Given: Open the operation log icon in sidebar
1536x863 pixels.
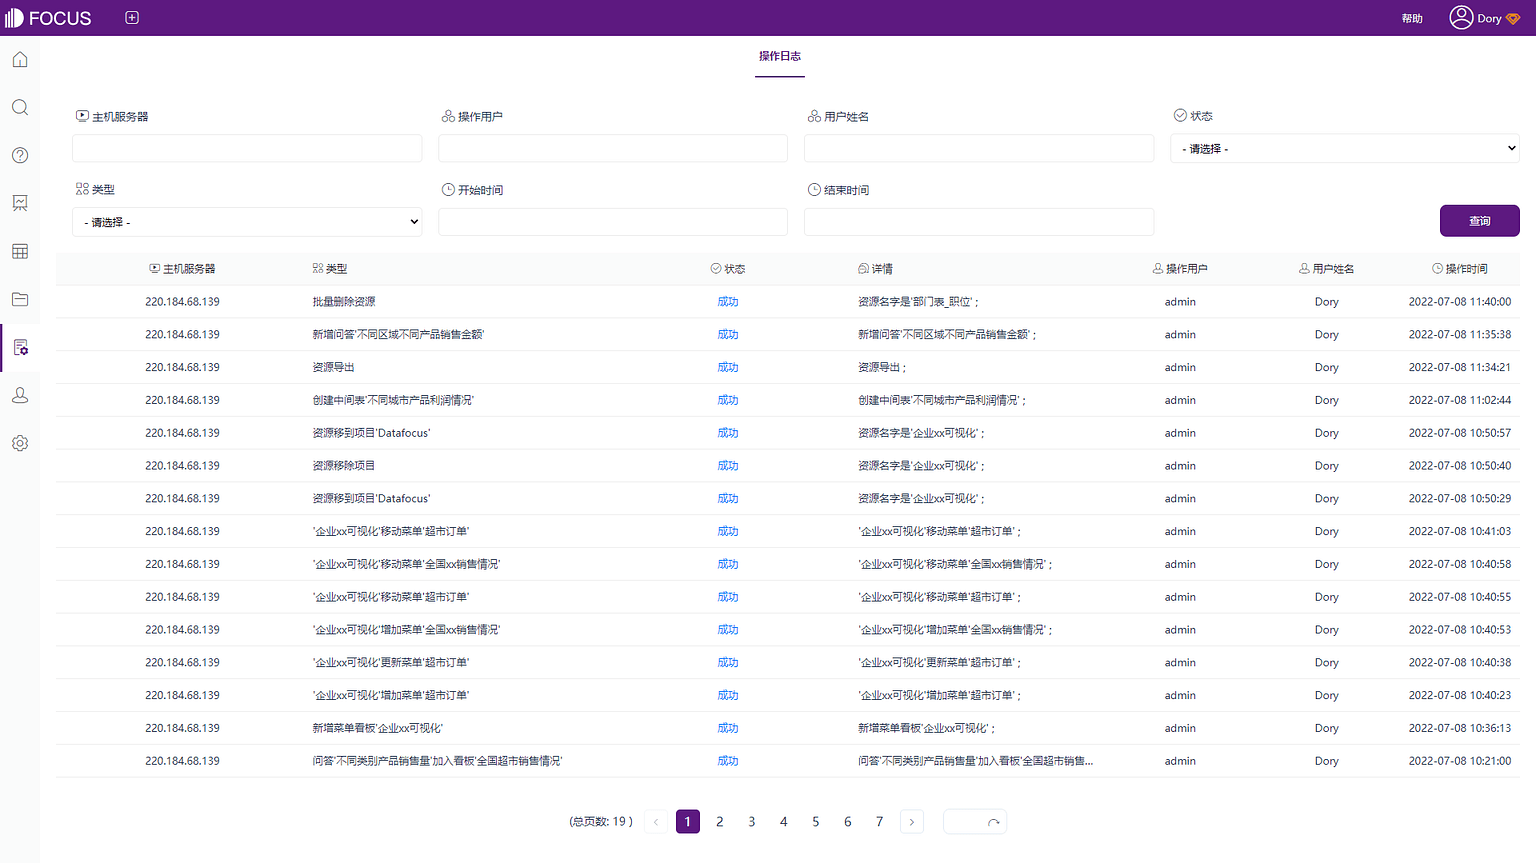Looking at the screenshot, I should tap(20, 347).
